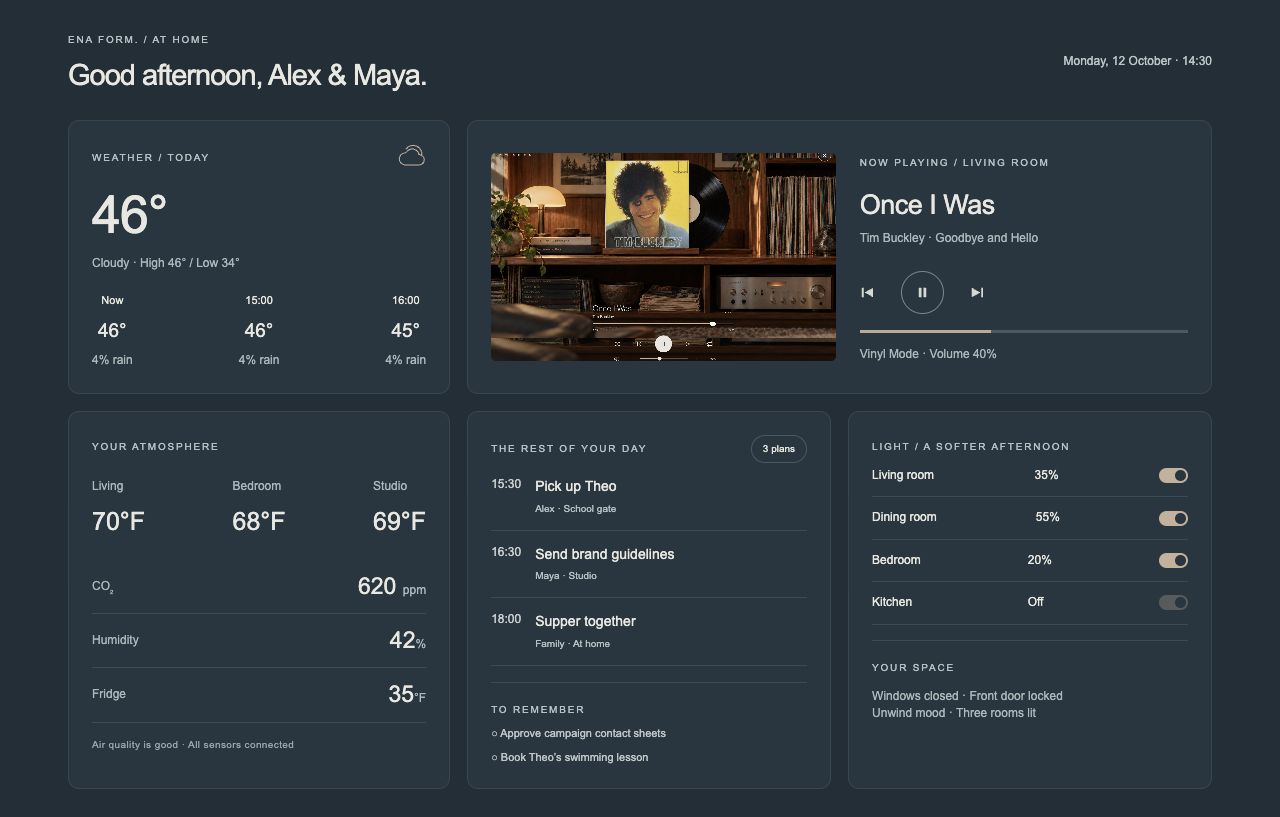Image resolution: width=1280 pixels, height=817 pixels.
Task: Turn on the Kitchen light switch
Action: point(1173,603)
